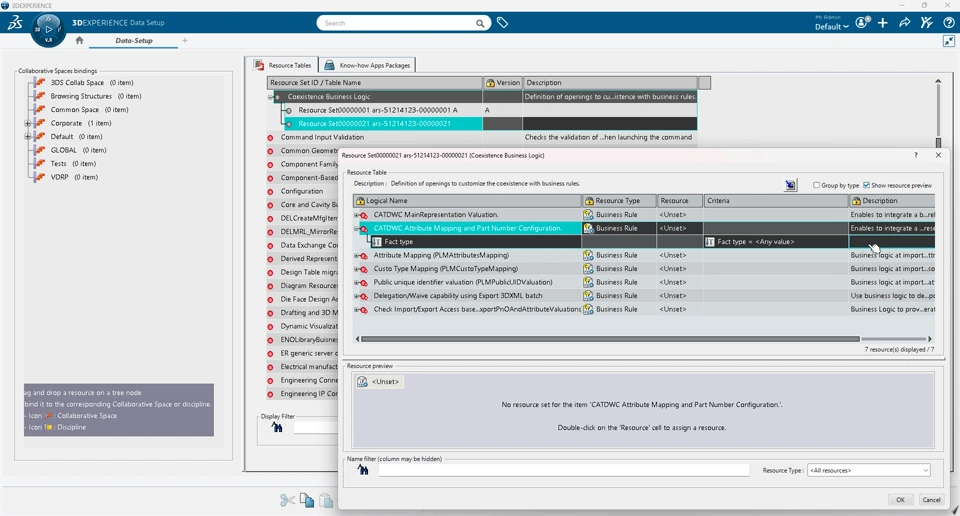The width and height of the screenshot is (960, 516).
Task: Select Check Import/Export Access row
Action: coord(477,309)
